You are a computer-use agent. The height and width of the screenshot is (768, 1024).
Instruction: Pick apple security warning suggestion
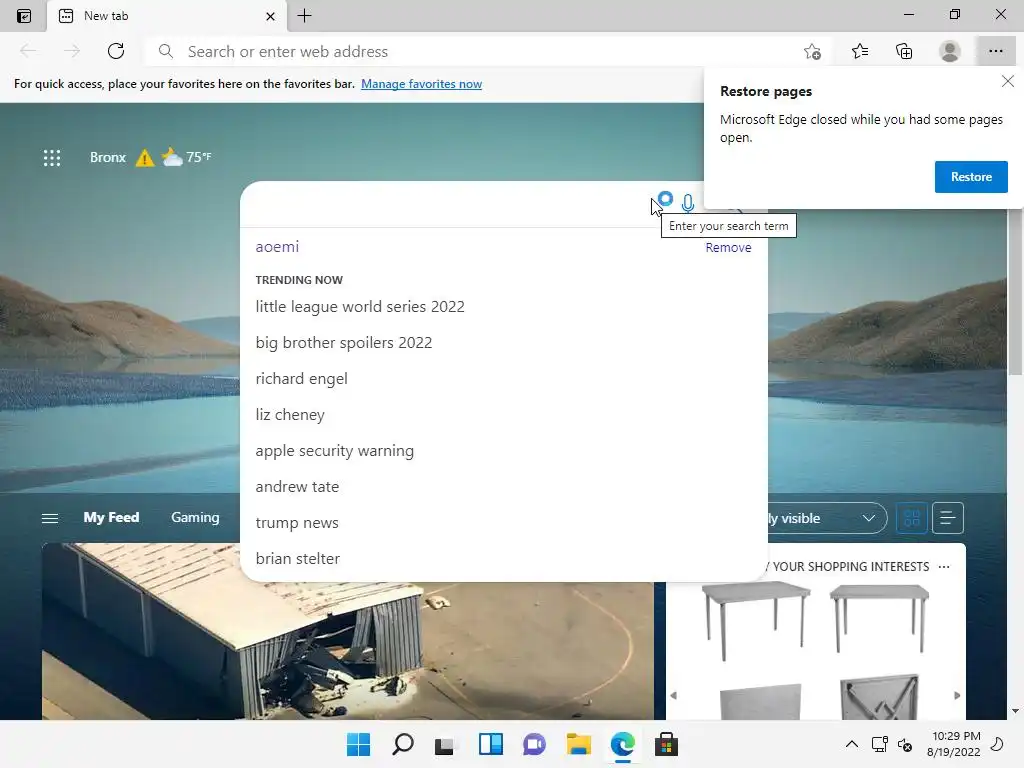334,451
